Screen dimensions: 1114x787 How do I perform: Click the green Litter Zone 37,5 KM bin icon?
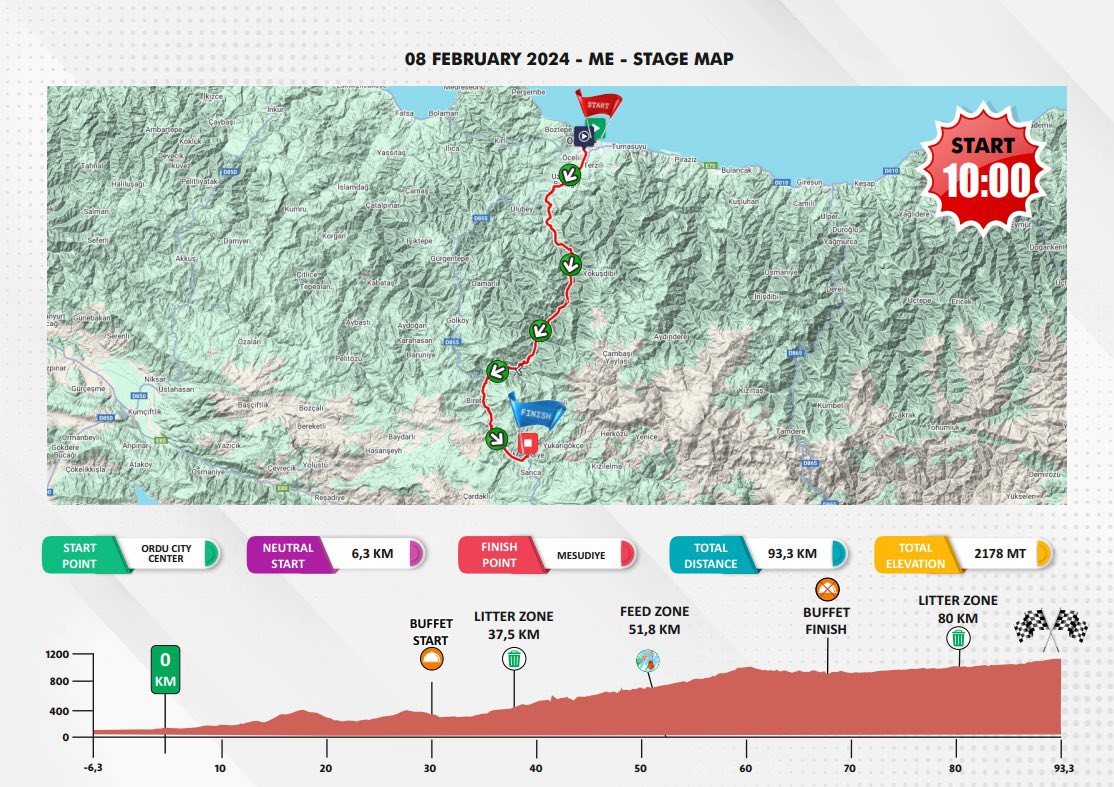(514, 659)
